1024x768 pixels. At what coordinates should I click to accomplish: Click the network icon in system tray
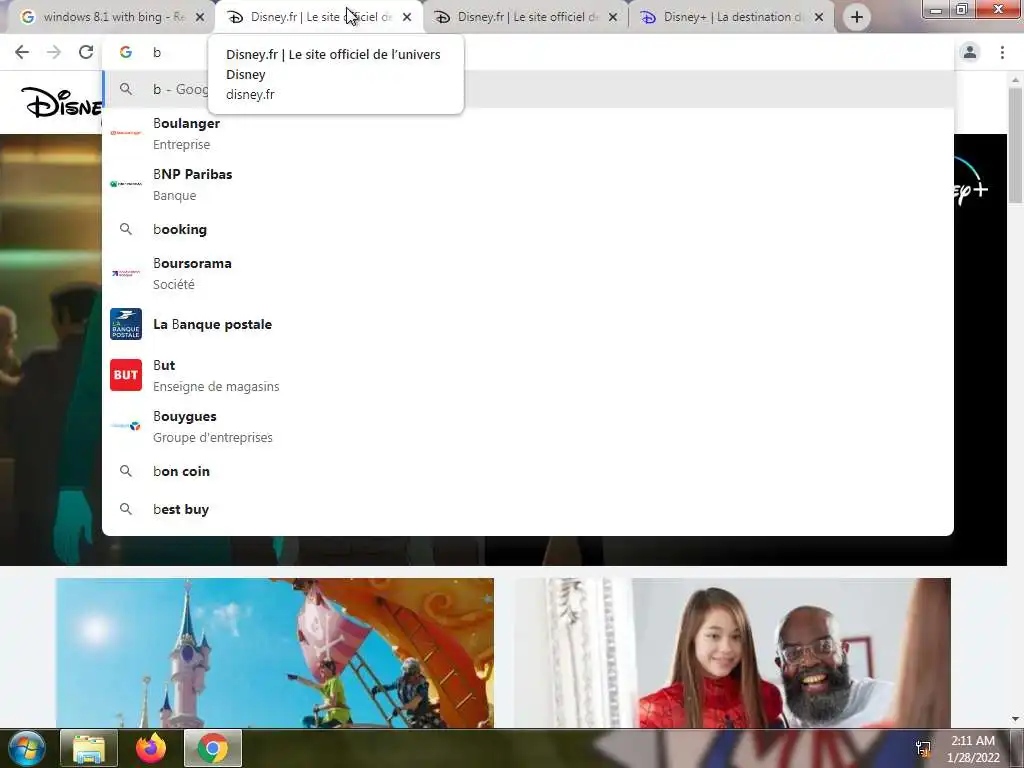[923, 749]
